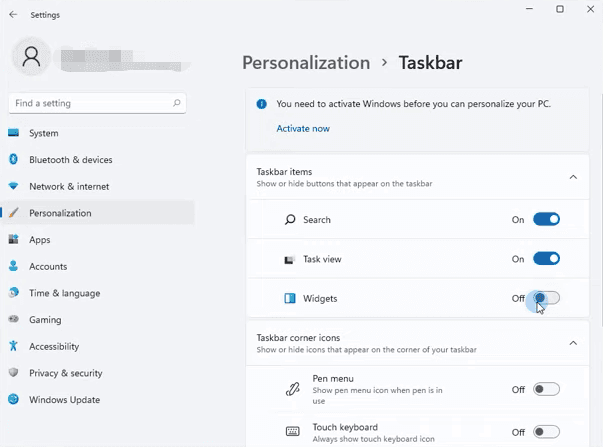Open Gaming settings category

[x=98, y=319]
